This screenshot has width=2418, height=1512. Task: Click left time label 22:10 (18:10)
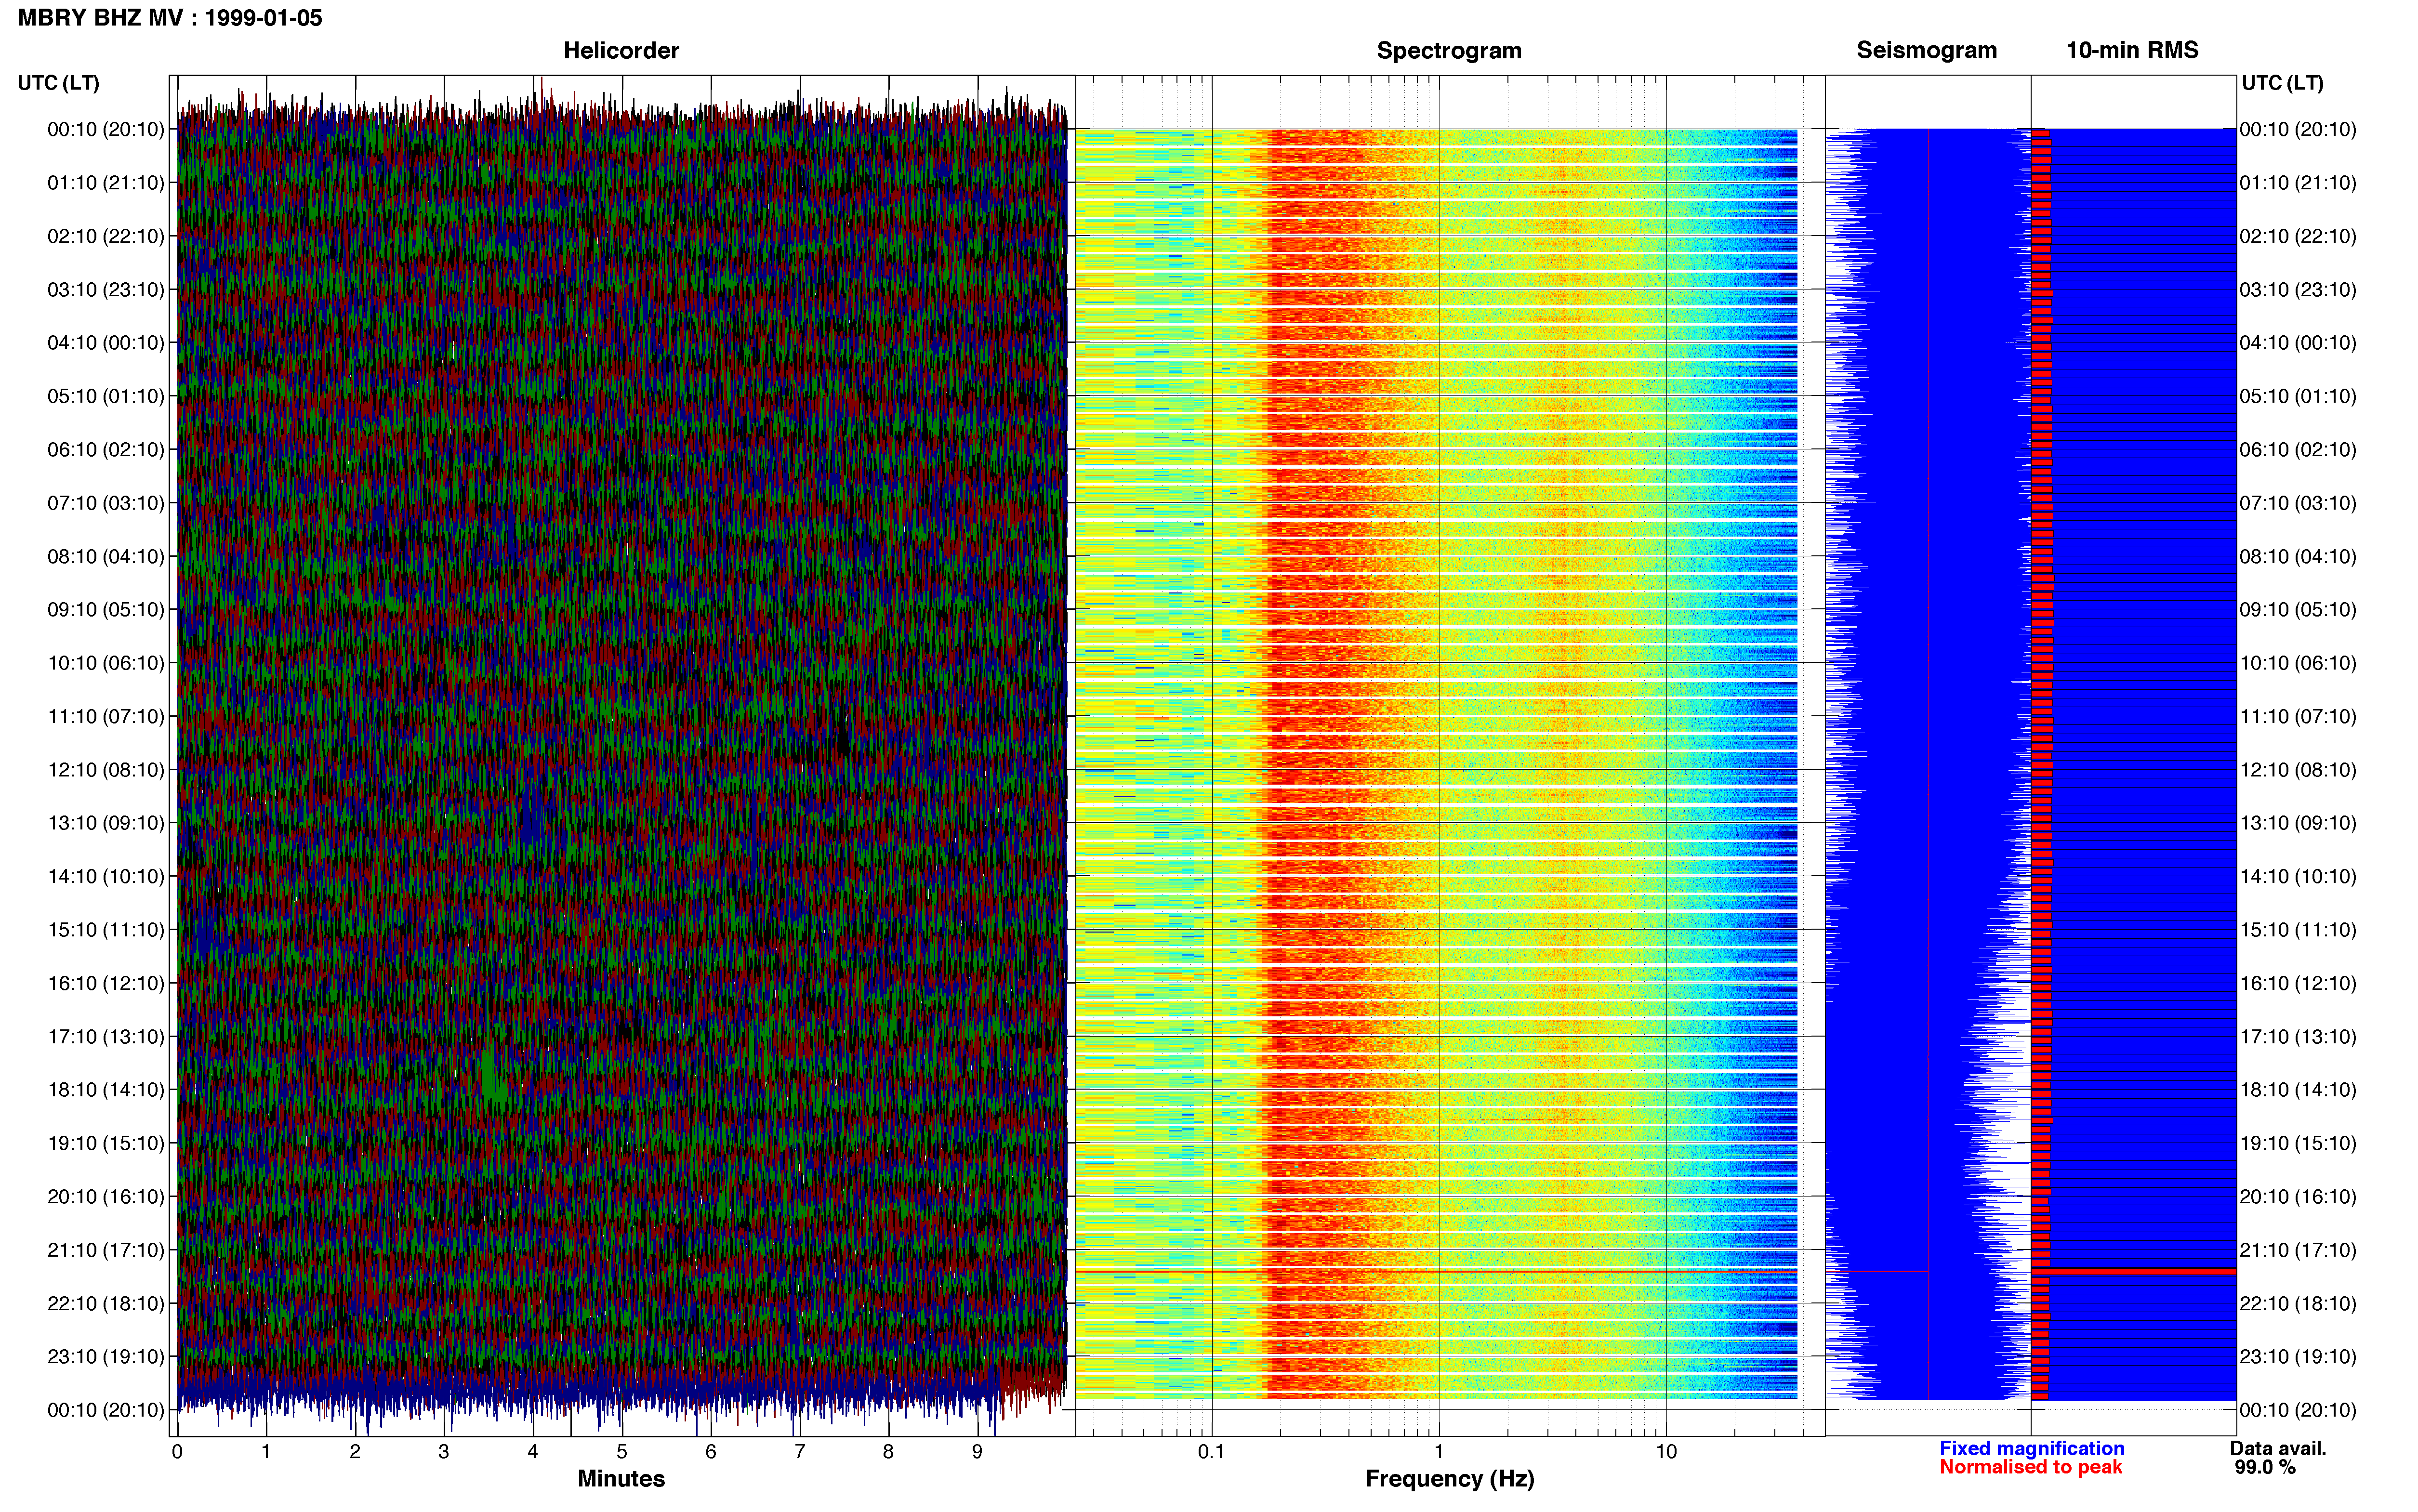pyautogui.click(x=106, y=1304)
